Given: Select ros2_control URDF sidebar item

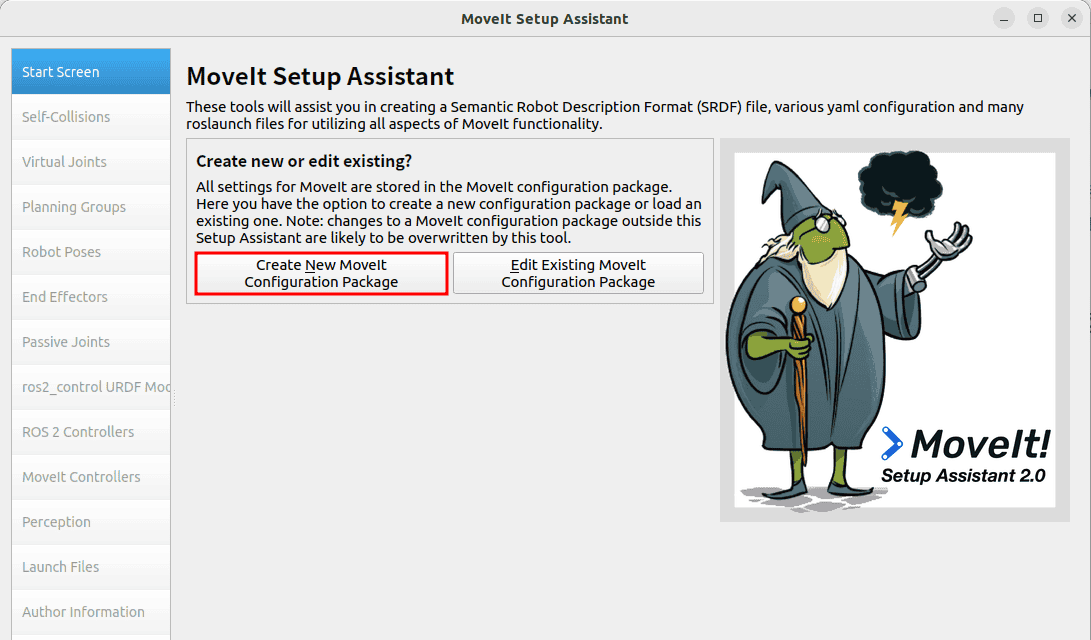Looking at the screenshot, I should coord(90,387).
